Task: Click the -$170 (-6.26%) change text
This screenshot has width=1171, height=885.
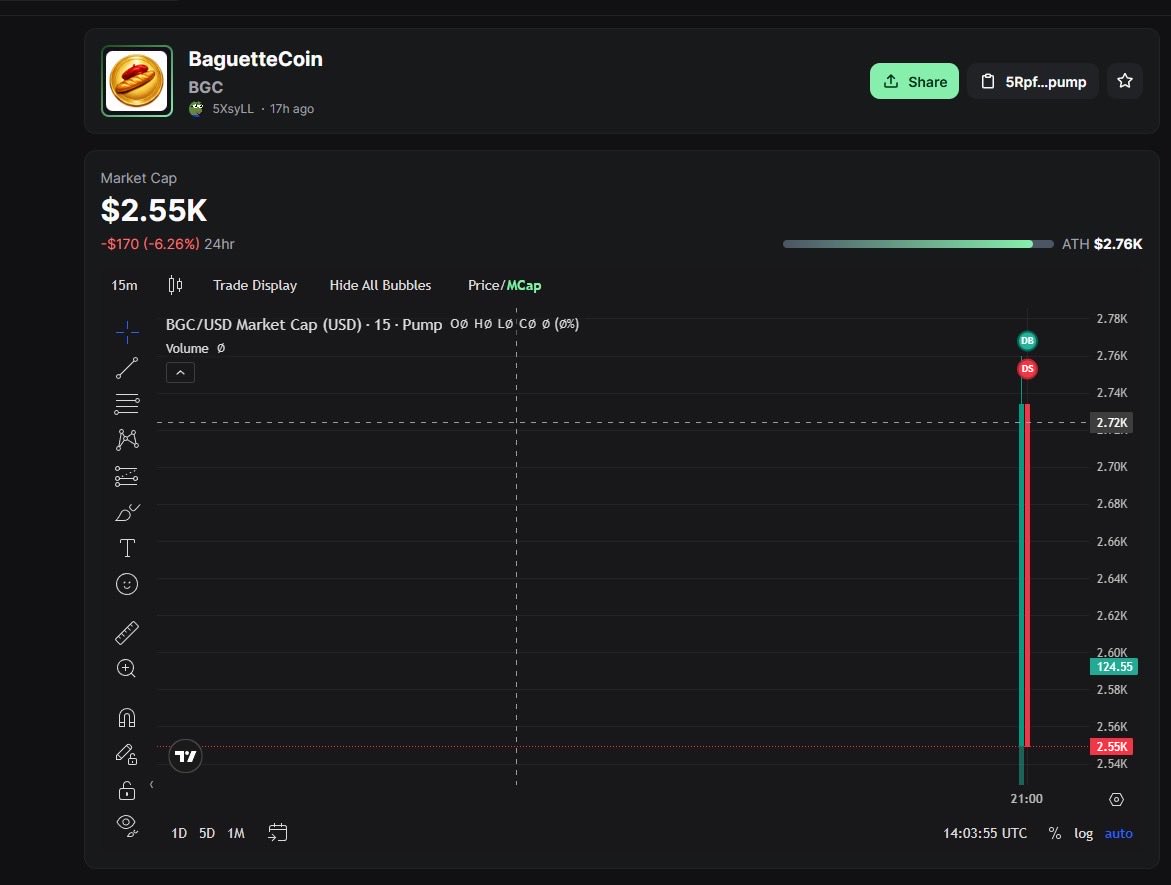Action: coord(150,244)
